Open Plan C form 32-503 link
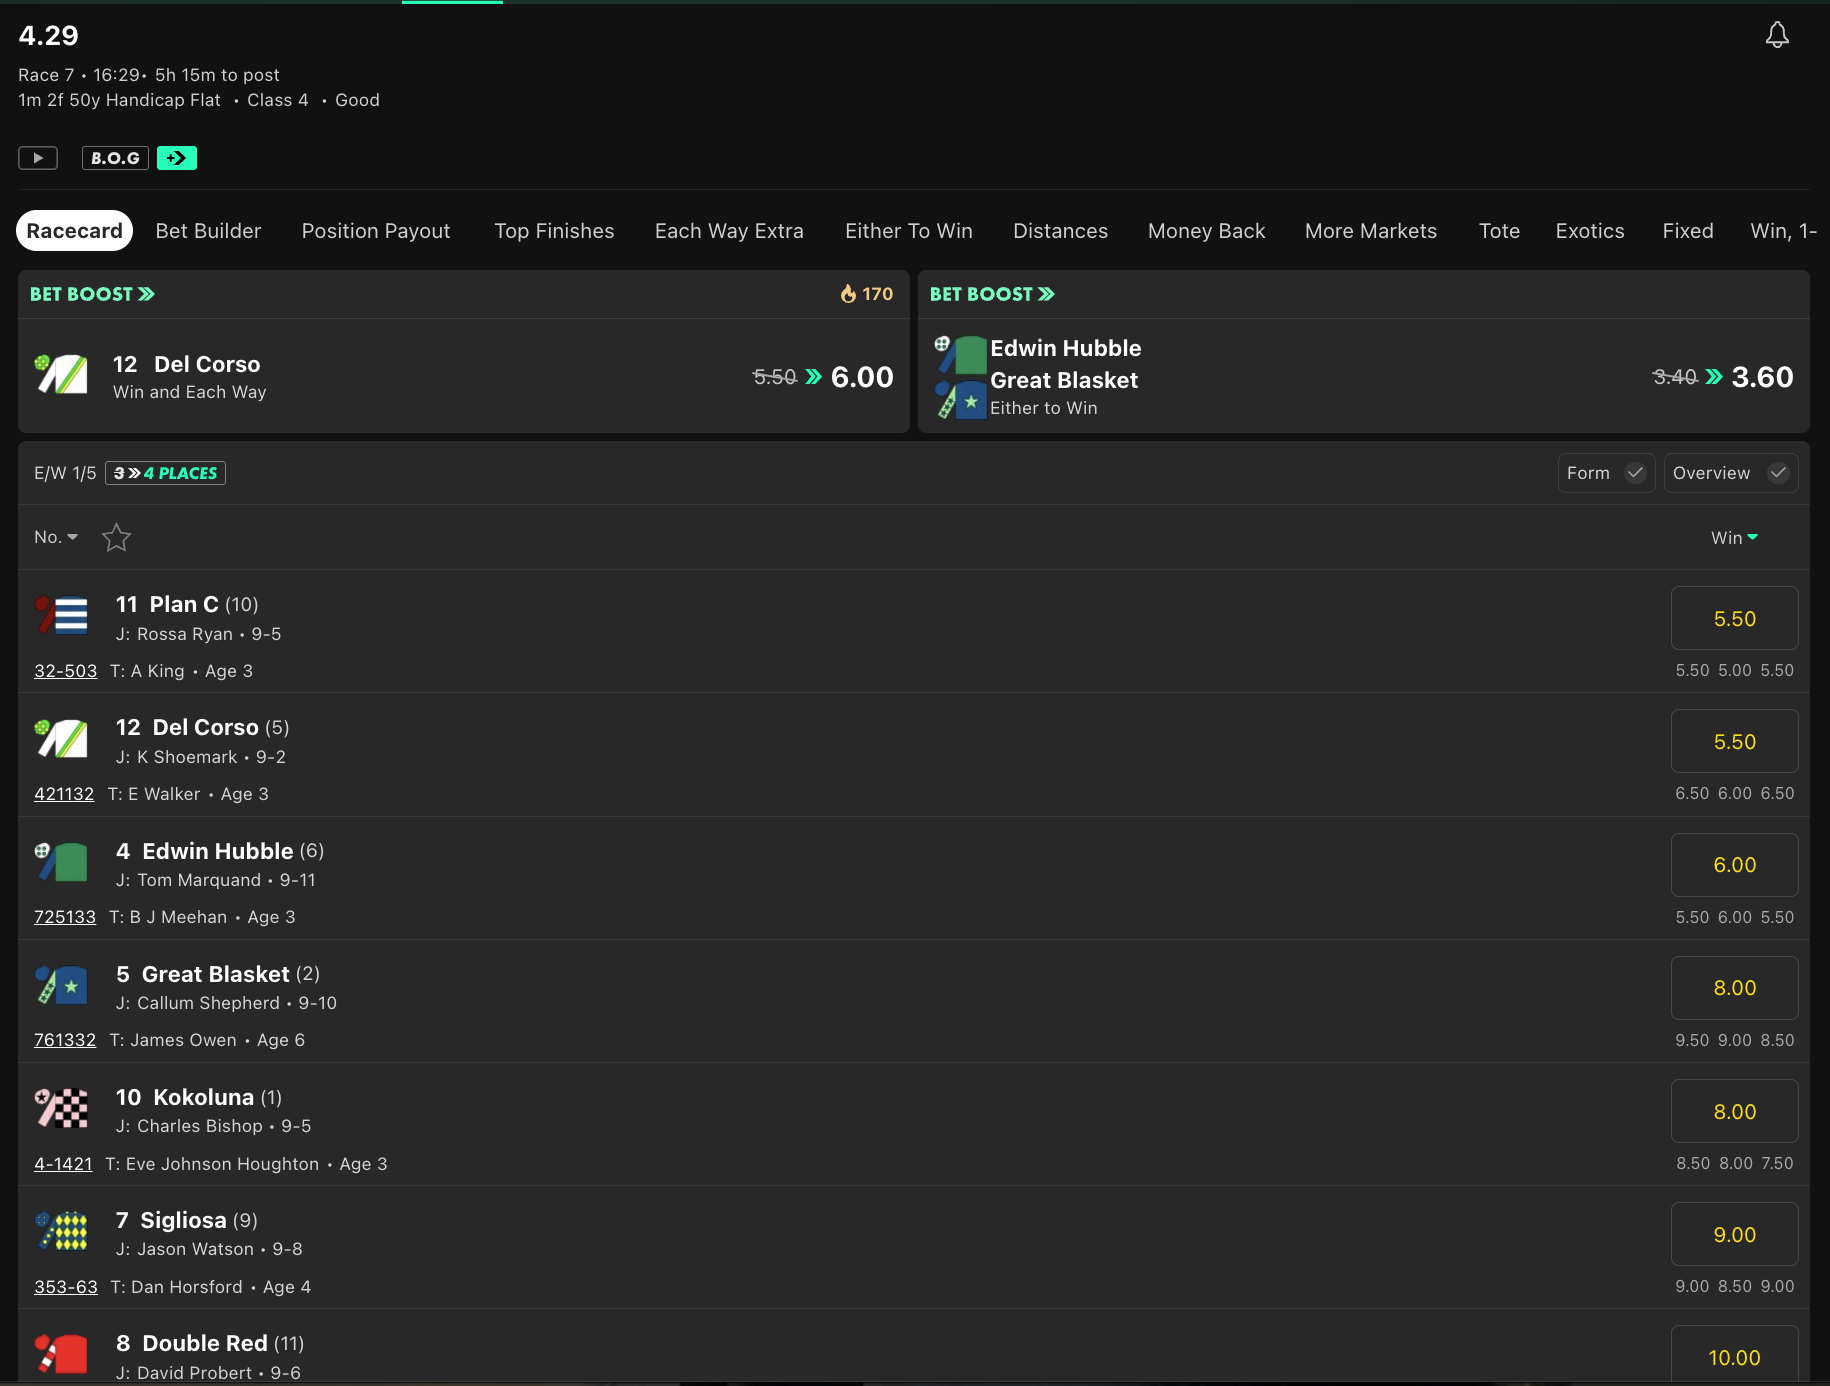Viewport: 1830px width, 1386px height. coord(66,671)
